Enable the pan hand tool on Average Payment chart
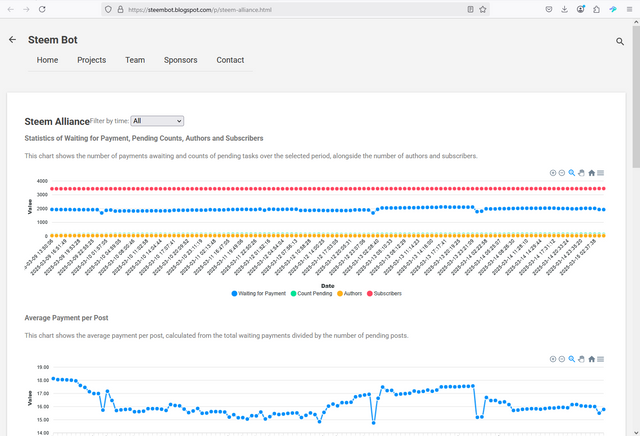 pyautogui.click(x=581, y=359)
